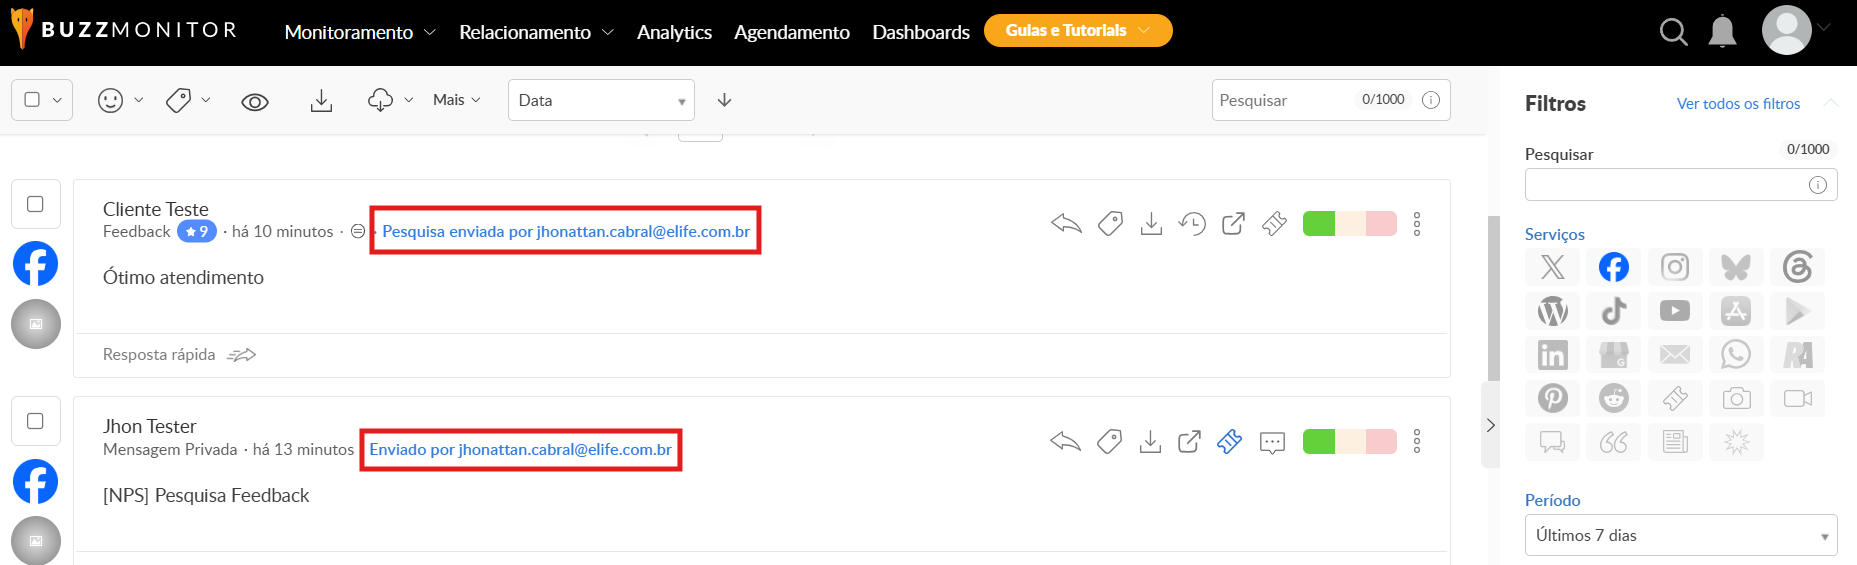The image size is (1857, 565).
Task: Click the tag icon on Cliente Teste post
Action: click(1110, 224)
